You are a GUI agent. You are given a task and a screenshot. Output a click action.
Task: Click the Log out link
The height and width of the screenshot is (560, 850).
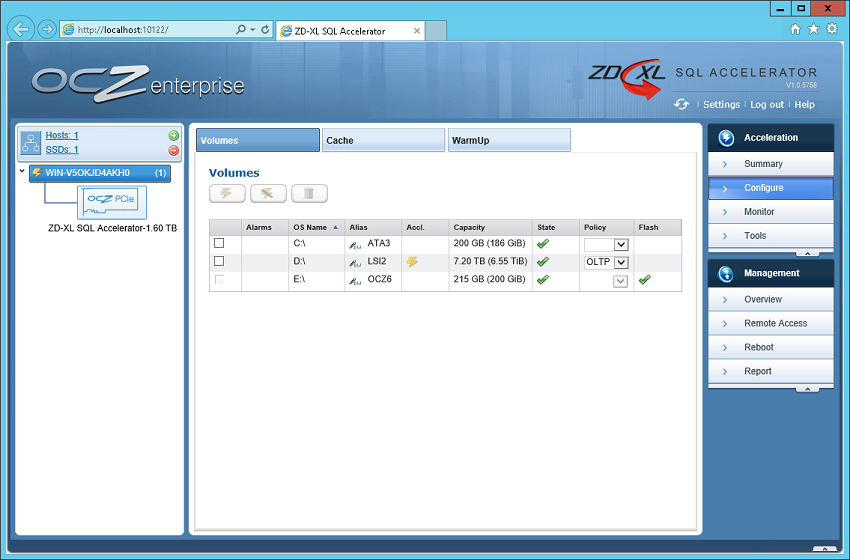coord(767,105)
